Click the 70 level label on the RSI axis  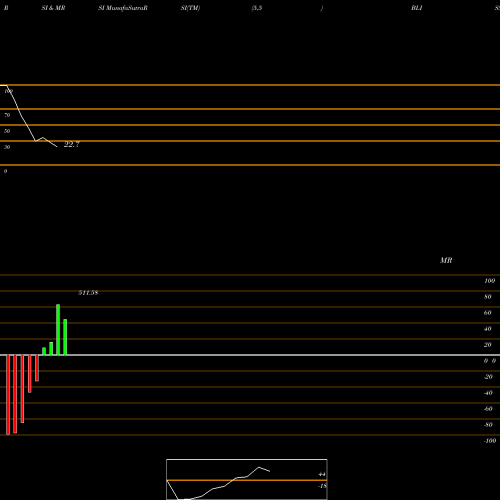[x=7, y=115]
